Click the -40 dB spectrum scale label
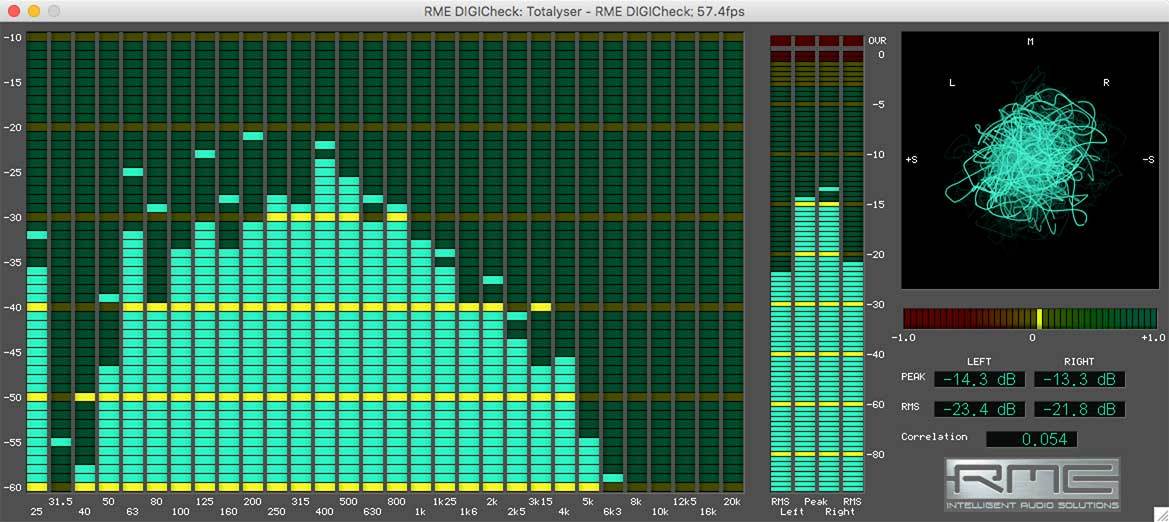Viewport: 1169px width, 522px height. pos(13,307)
